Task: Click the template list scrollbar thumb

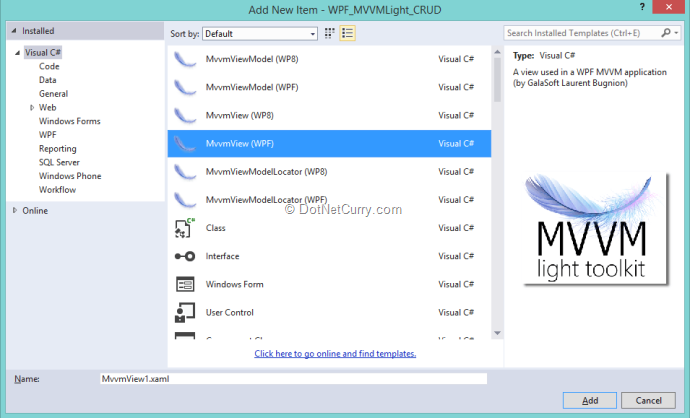Action: pos(497,80)
